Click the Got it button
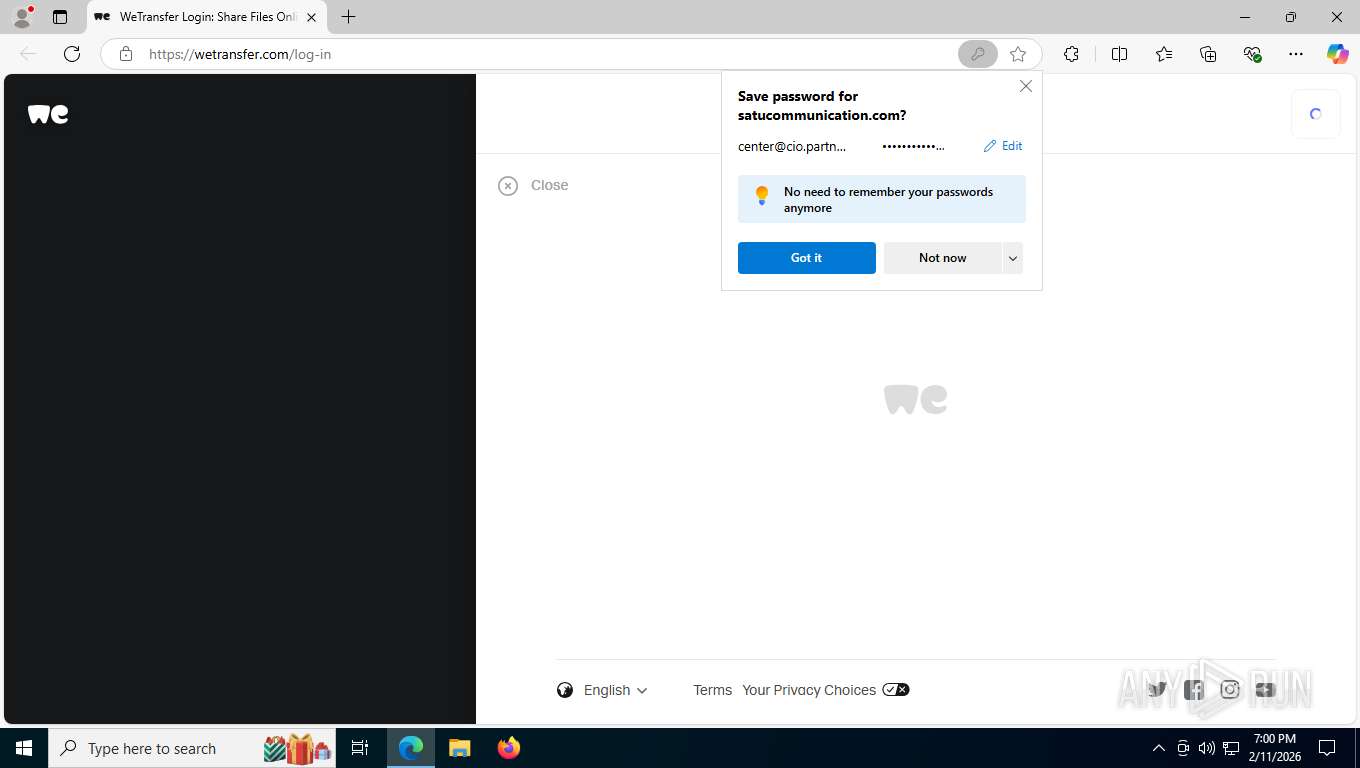Screen dimensions: 1360x768 coord(807,258)
